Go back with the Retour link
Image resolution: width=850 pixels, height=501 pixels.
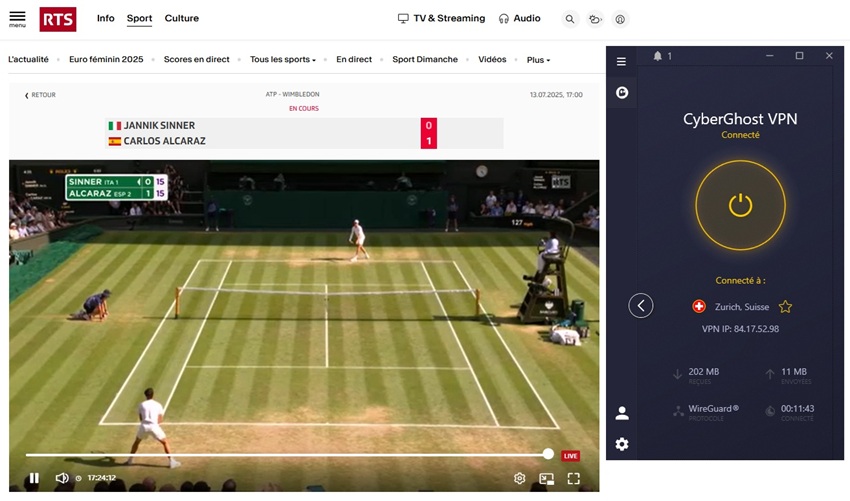40,95
